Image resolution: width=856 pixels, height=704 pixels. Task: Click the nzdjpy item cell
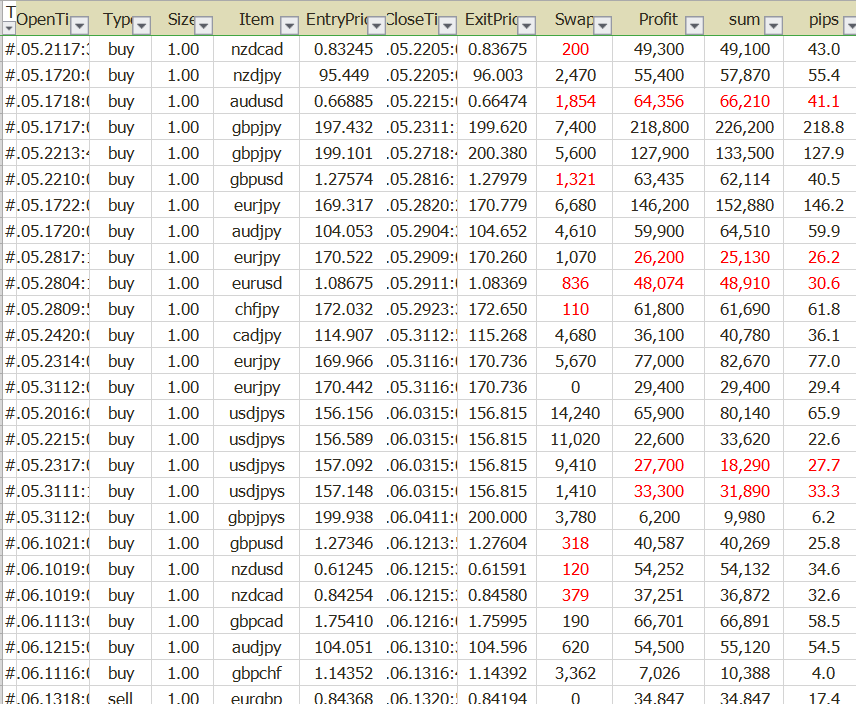pos(257,75)
